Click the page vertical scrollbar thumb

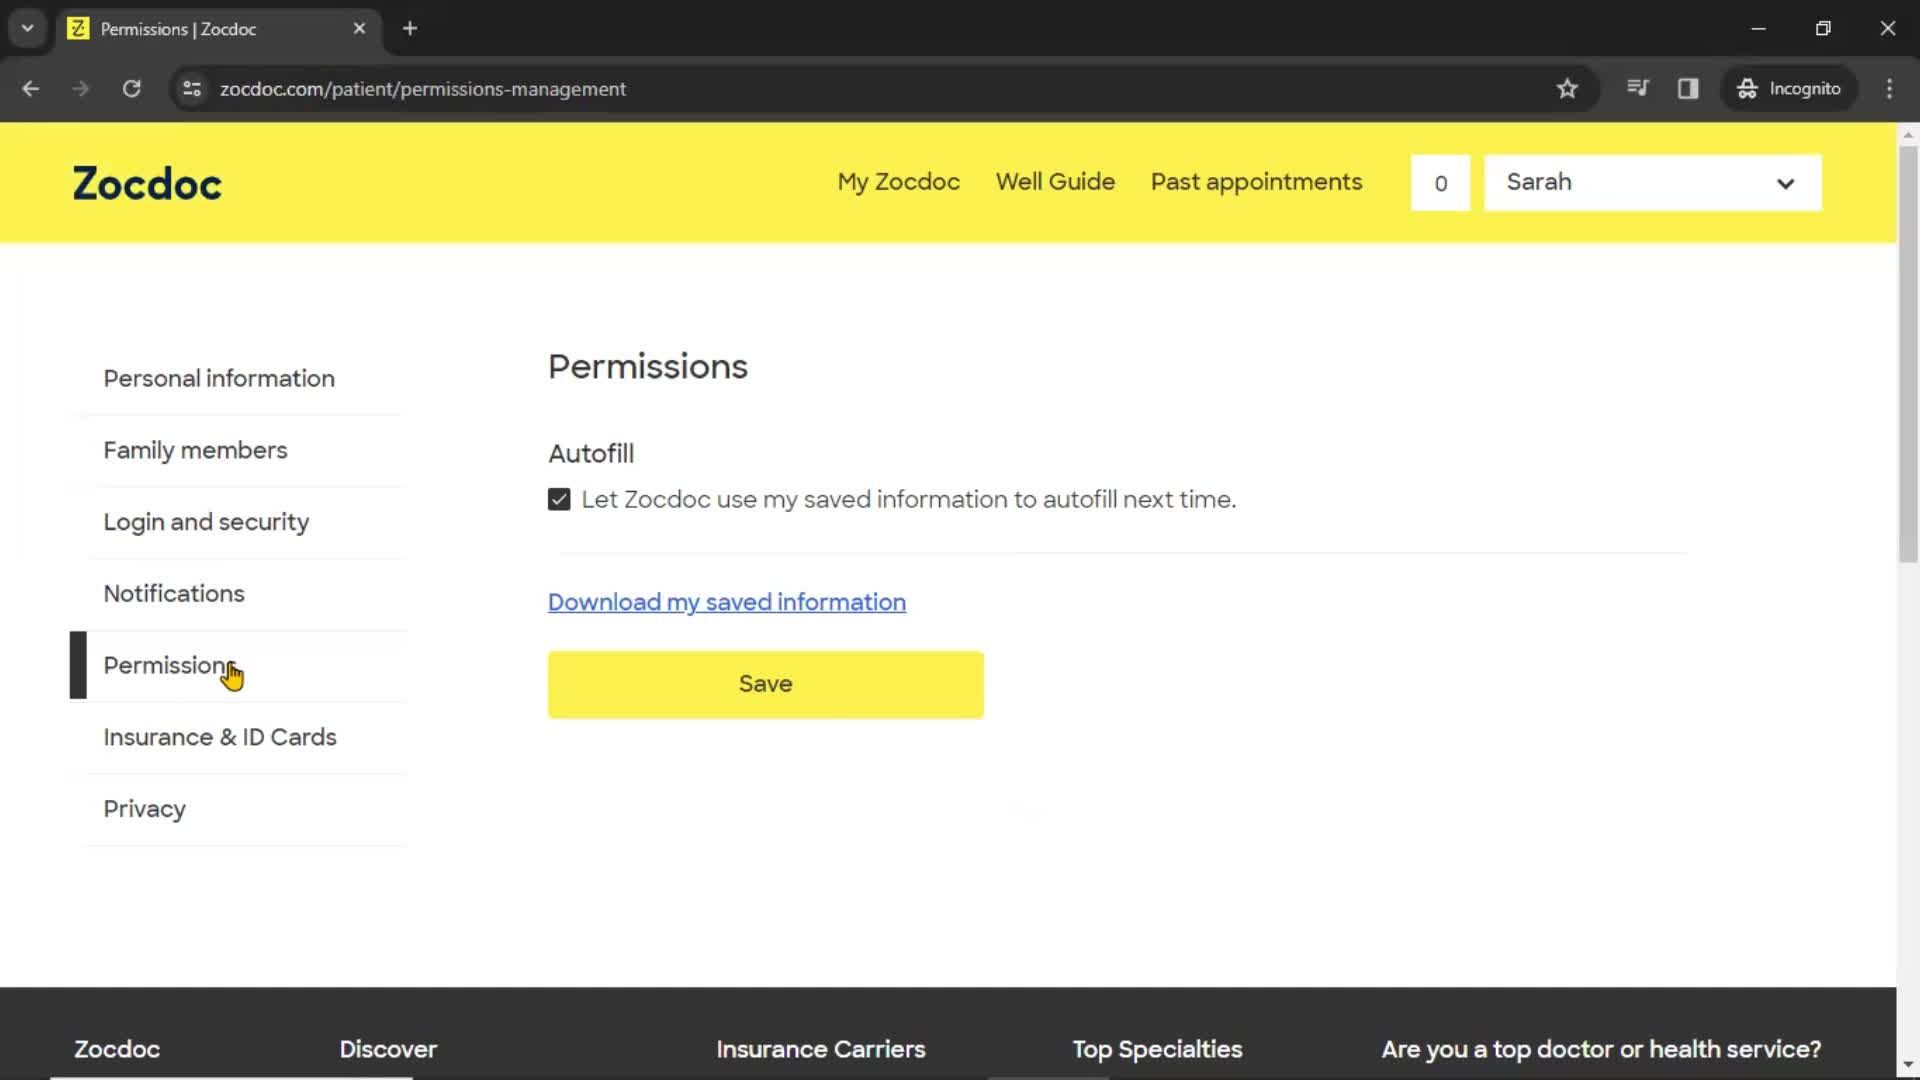click(1908, 355)
